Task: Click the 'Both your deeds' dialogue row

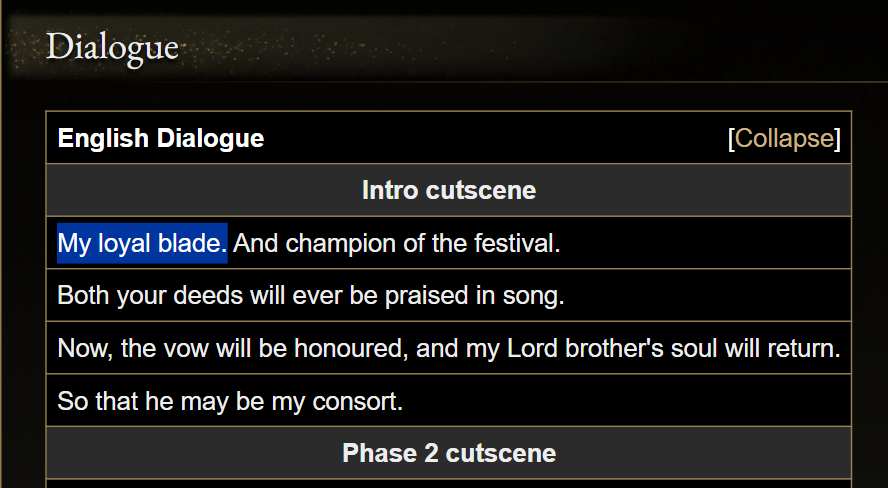Action: (x=311, y=296)
